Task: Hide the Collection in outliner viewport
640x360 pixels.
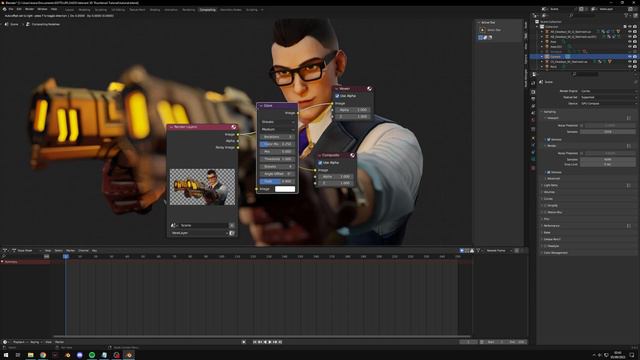Action: coord(629,27)
